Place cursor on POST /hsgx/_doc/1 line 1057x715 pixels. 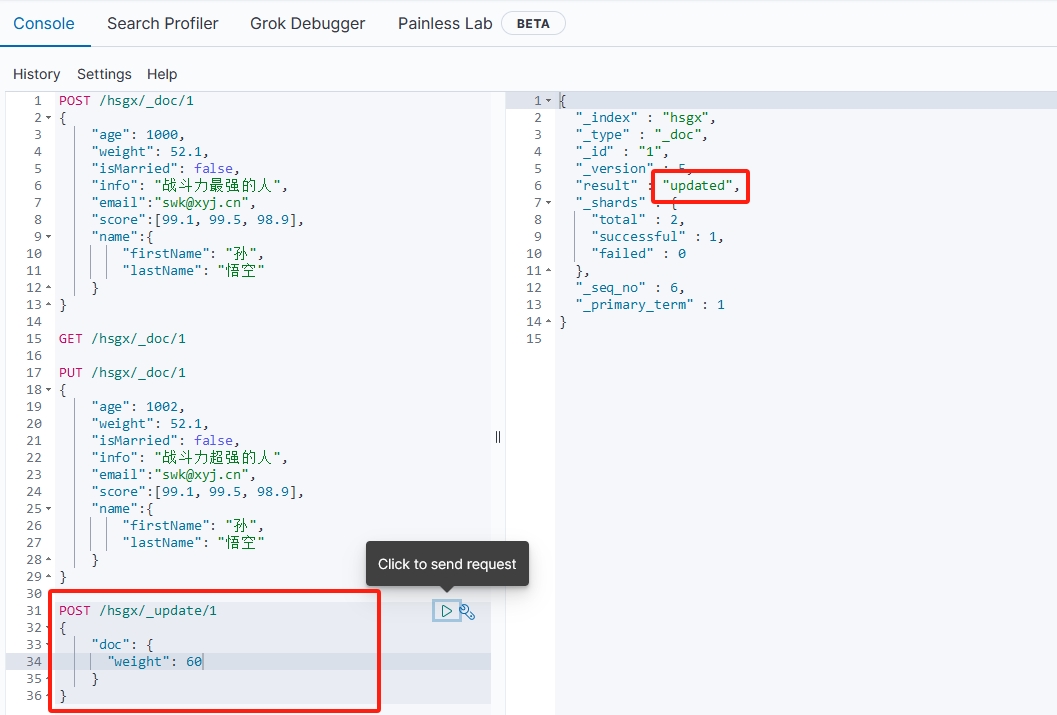tap(126, 100)
